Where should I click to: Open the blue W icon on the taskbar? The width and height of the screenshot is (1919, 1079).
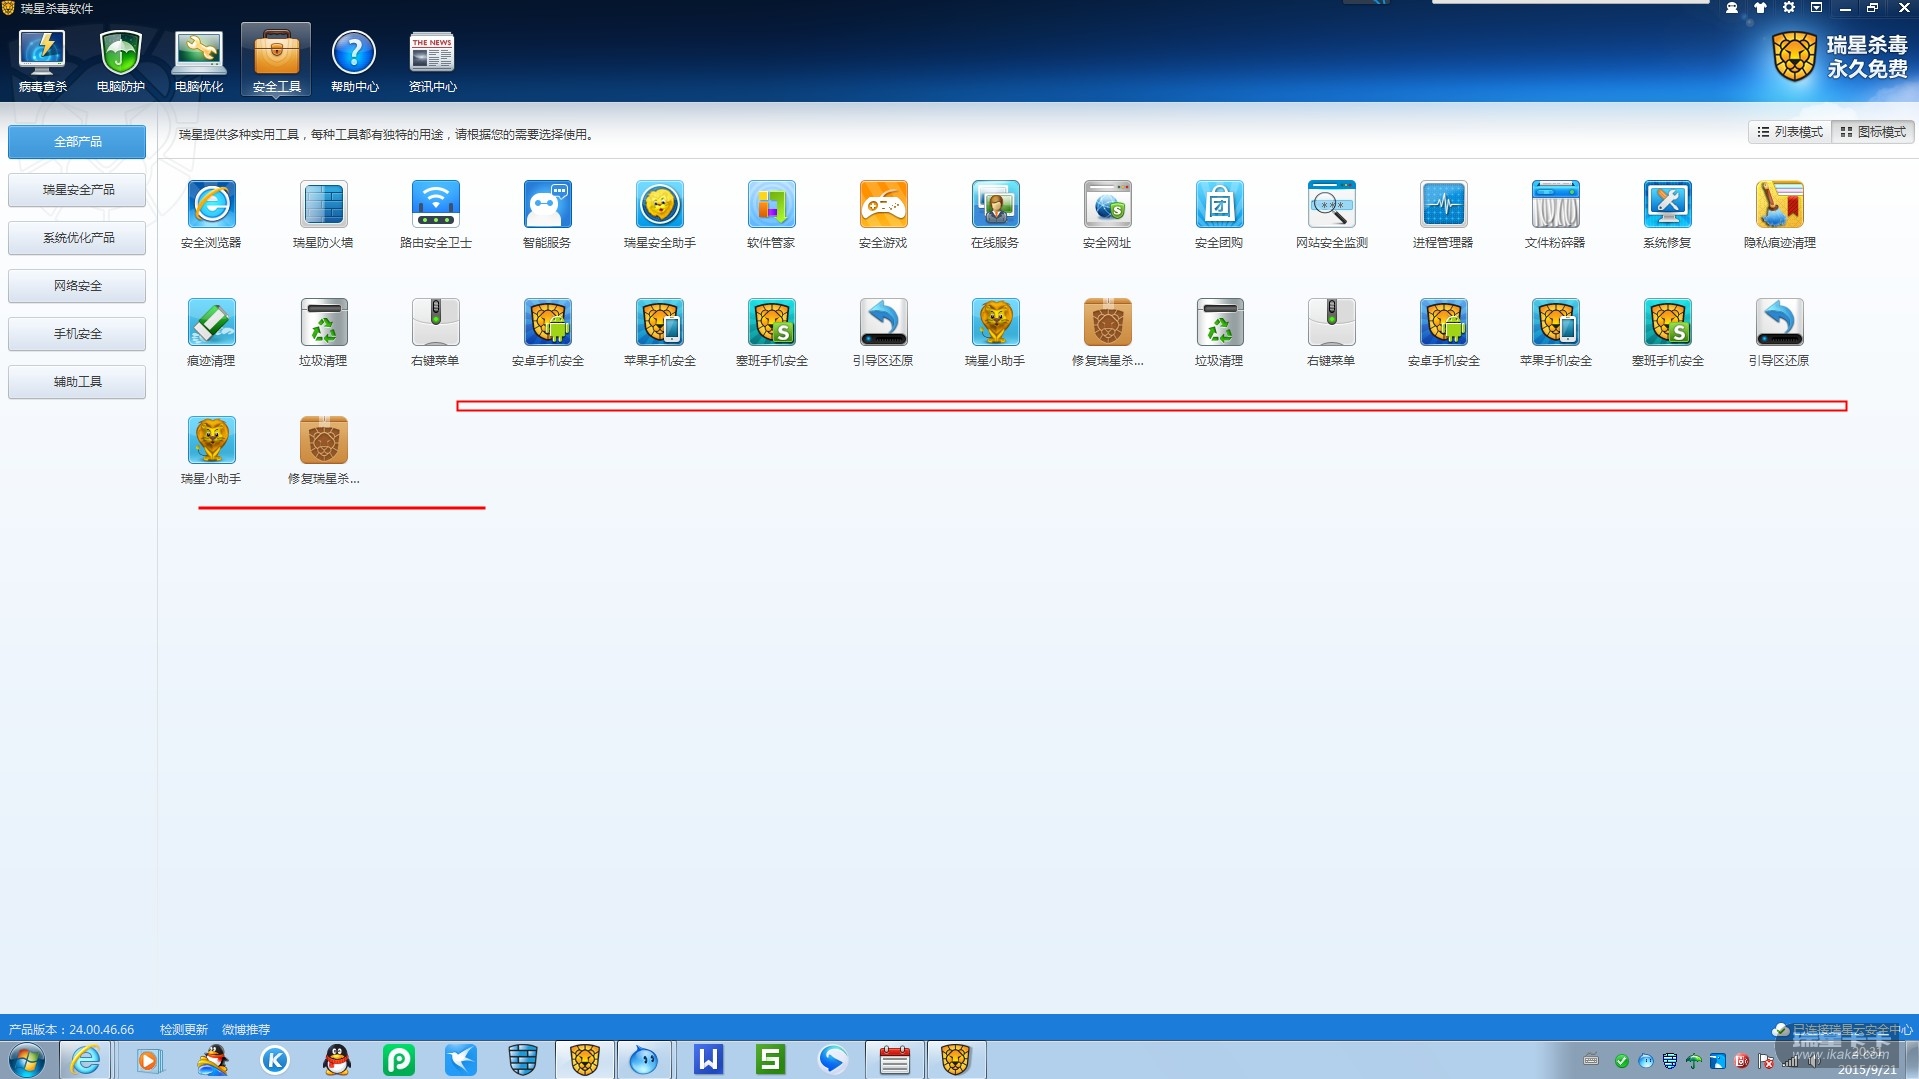coord(708,1060)
